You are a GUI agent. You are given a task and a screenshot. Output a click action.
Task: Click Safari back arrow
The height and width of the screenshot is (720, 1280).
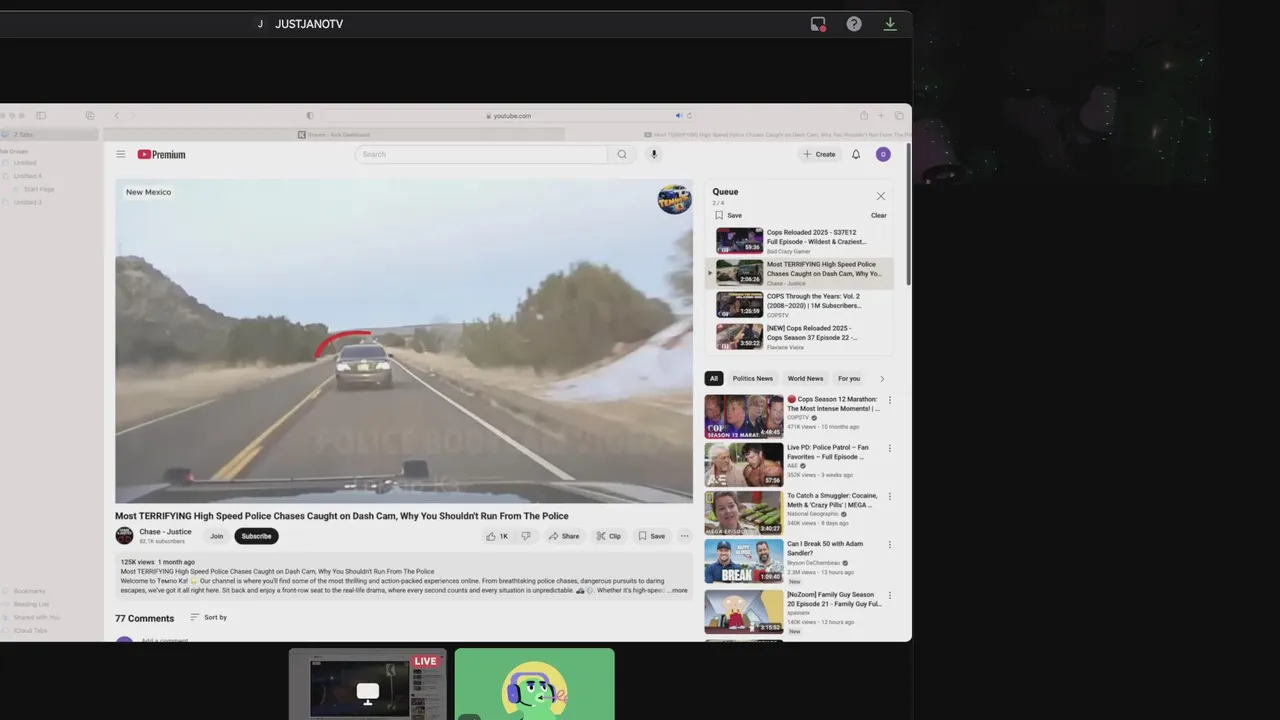coord(116,116)
